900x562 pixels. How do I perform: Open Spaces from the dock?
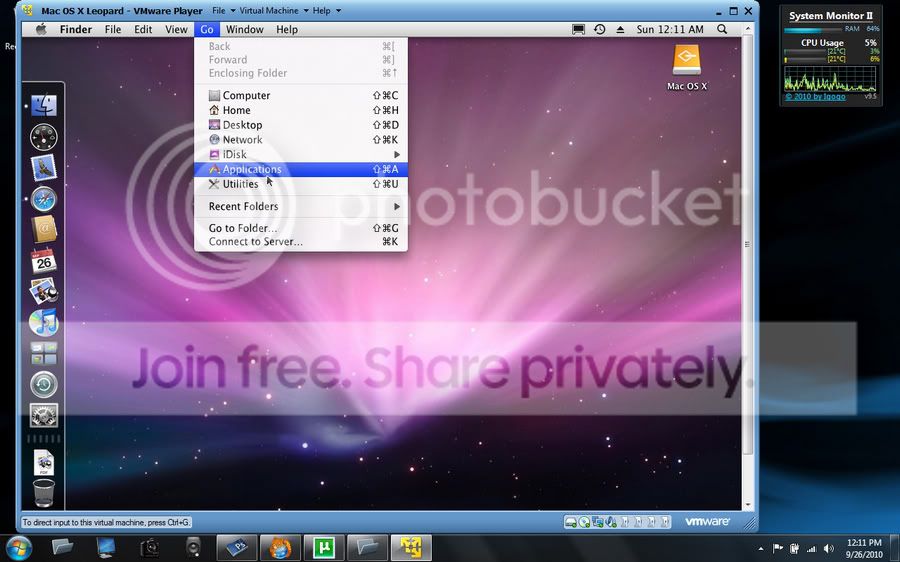click(44, 353)
